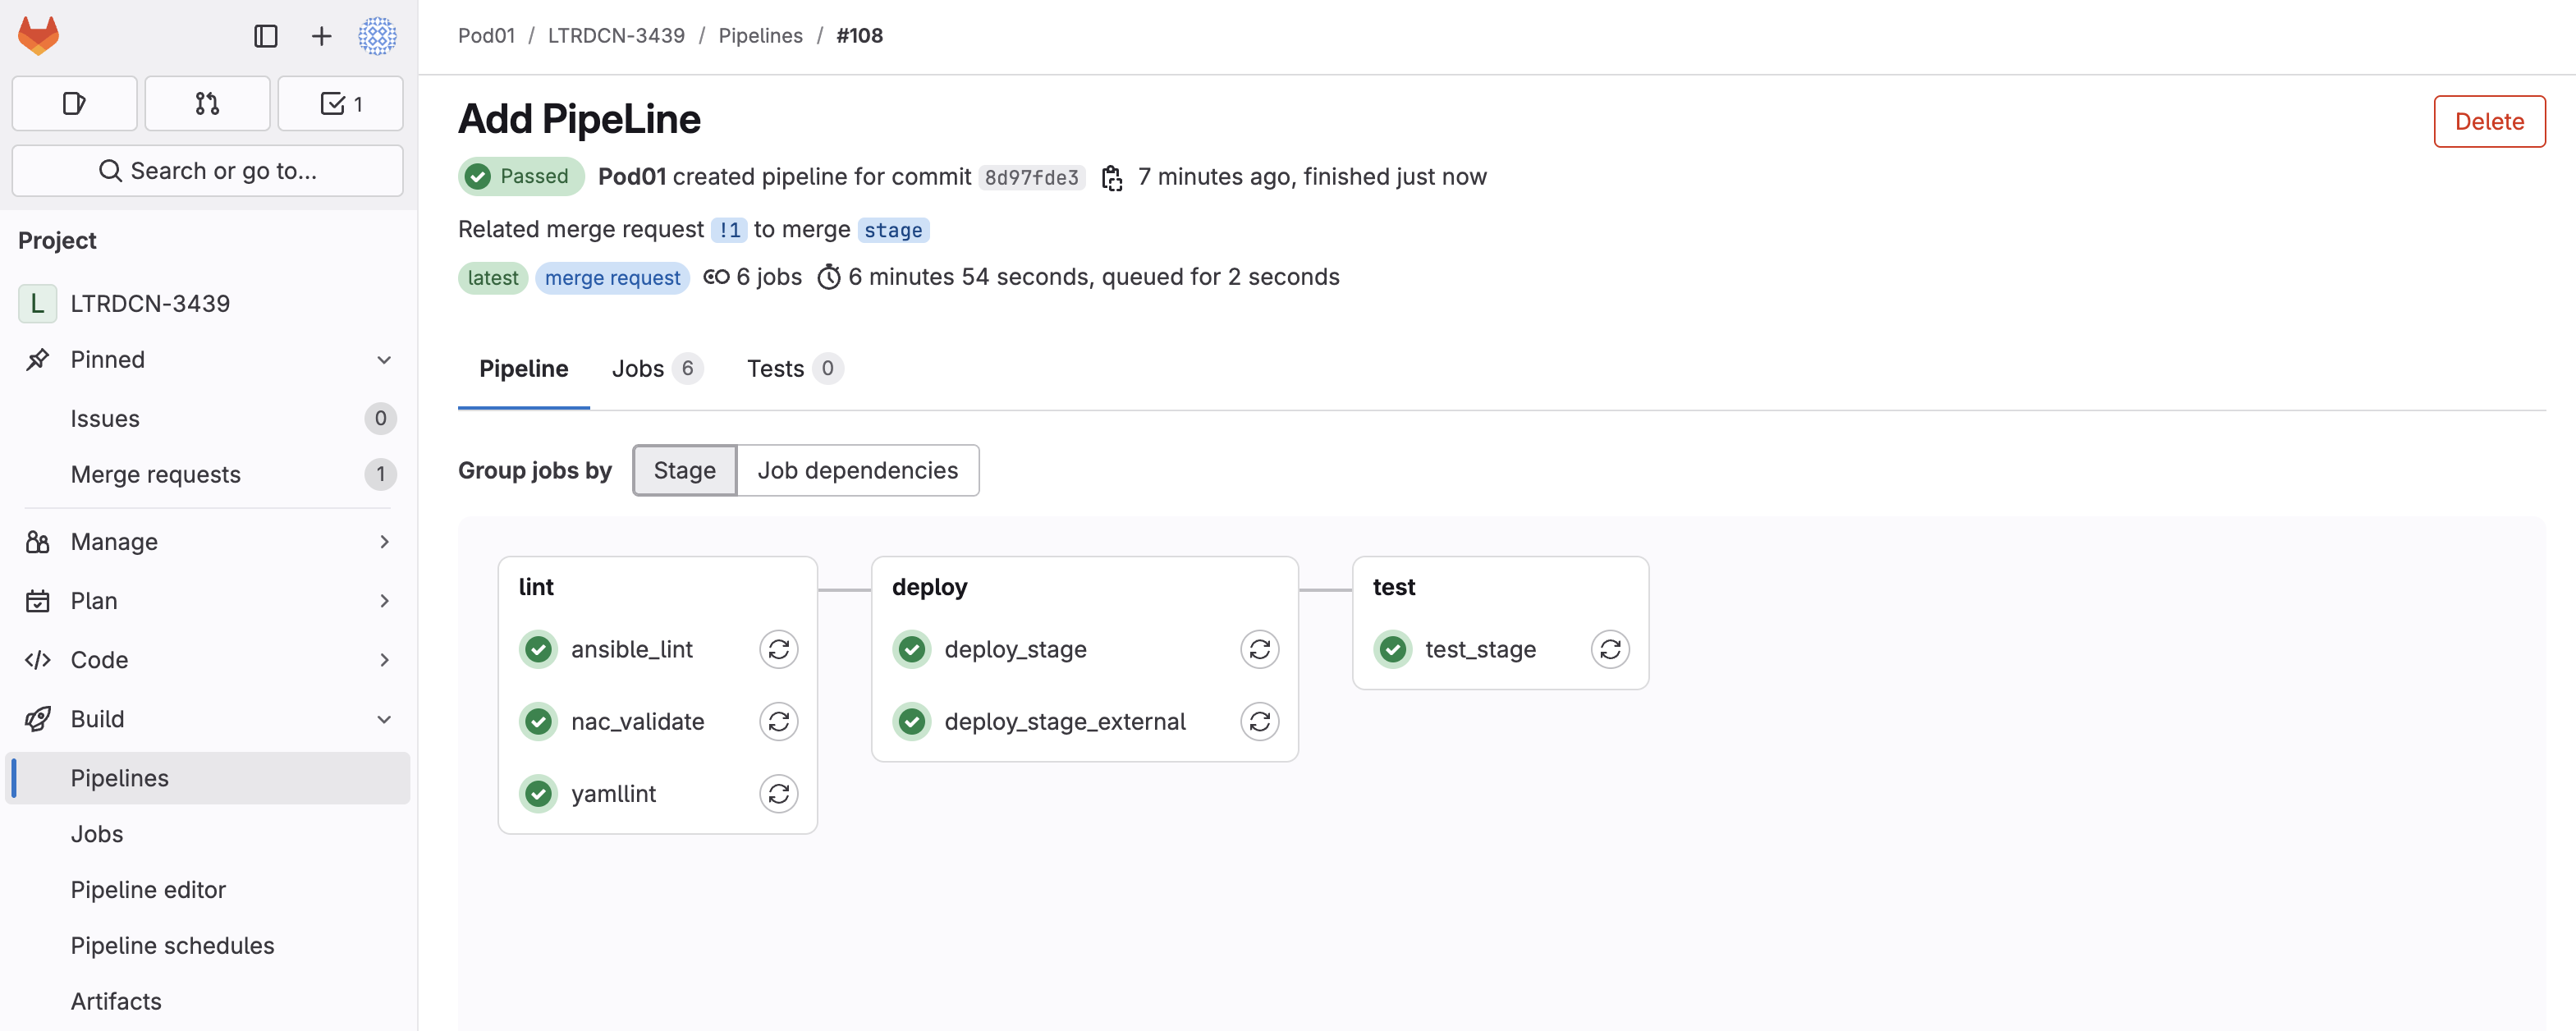
Task: Retry the deploy_stage_external job
Action: click(x=1260, y=721)
